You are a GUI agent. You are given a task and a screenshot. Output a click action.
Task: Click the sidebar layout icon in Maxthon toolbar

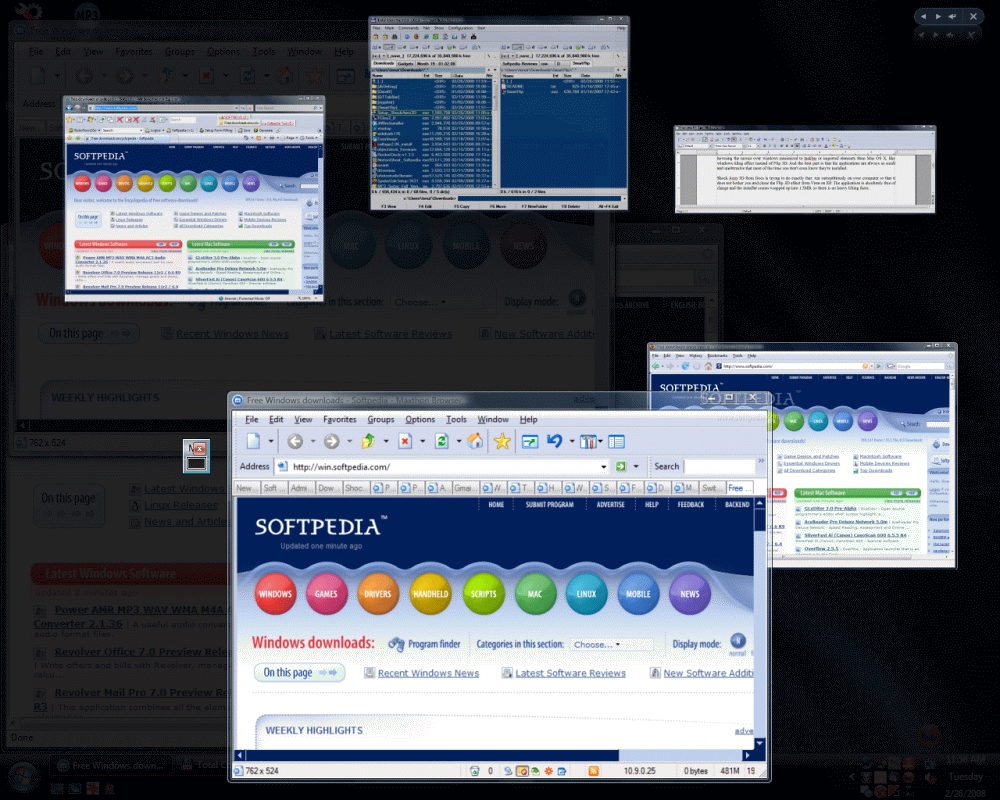pyautogui.click(x=616, y=441)
